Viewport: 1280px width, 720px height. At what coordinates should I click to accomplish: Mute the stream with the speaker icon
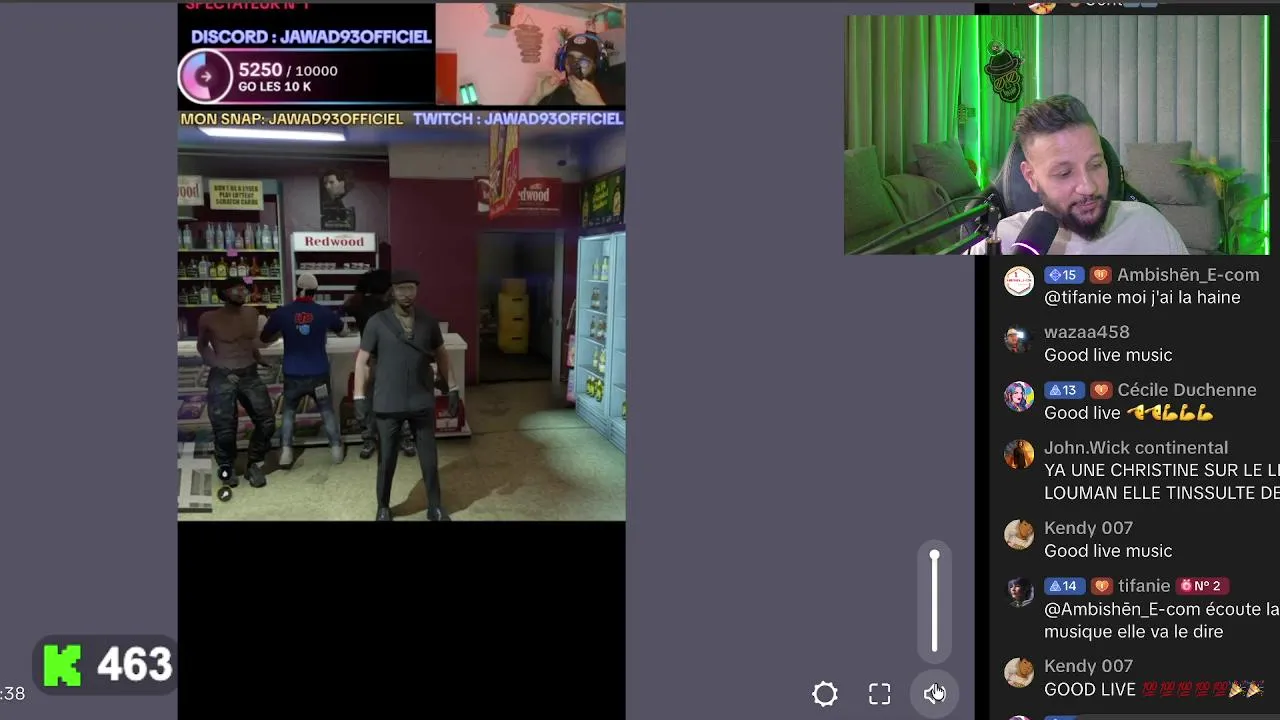pyautogui.click(x=935, y=693)
